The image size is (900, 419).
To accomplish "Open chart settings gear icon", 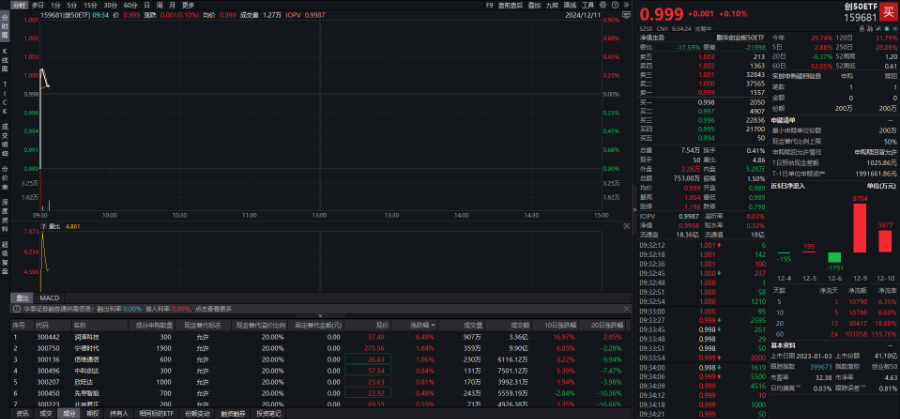I will click(602, 5).
